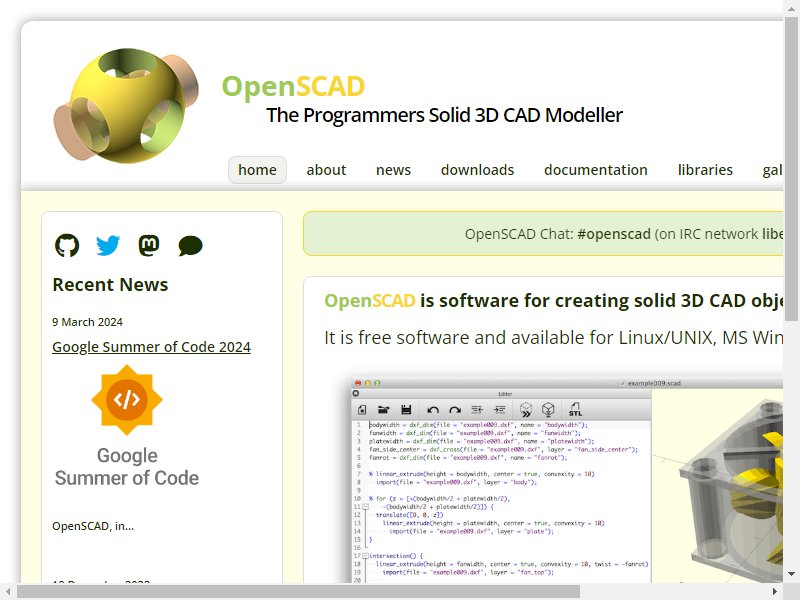Viewport: 800px width, 600px height.
Task: Click the scroll down arrow
Action: pos(791,574)
